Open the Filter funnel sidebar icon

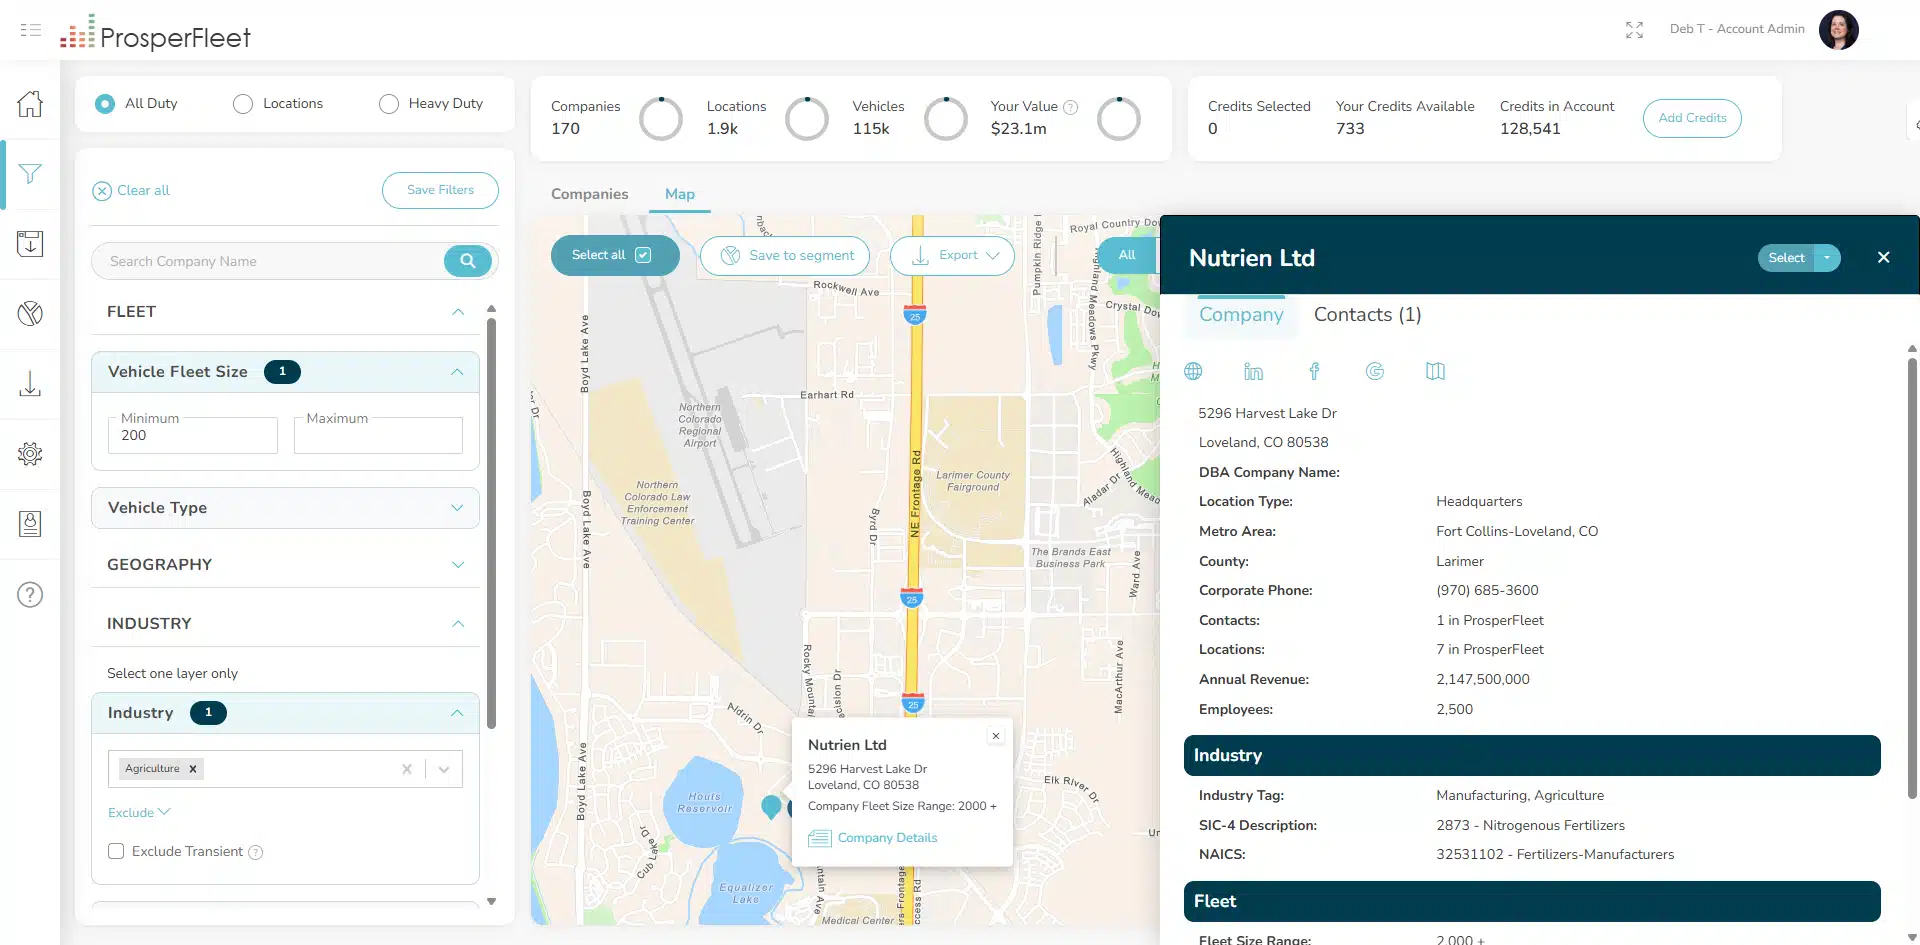click(30, 174)
